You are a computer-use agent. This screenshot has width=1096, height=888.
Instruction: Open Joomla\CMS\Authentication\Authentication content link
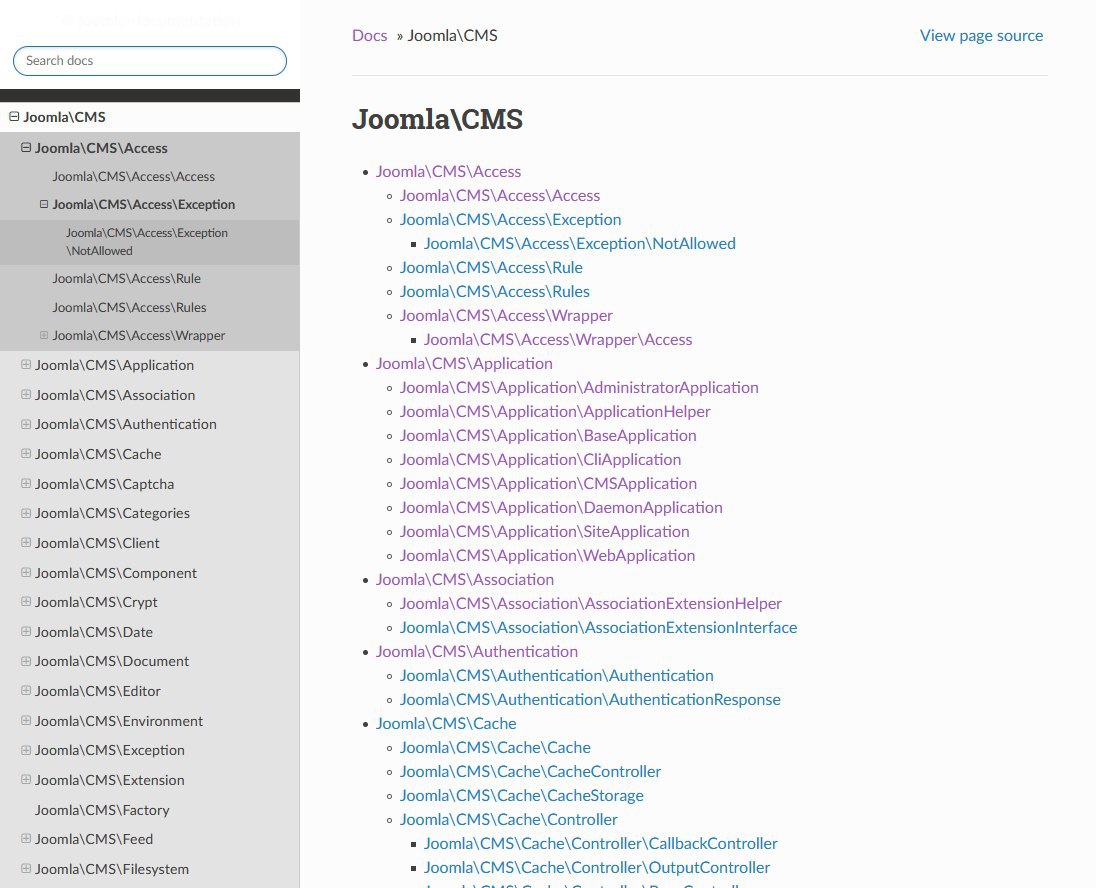(556, 675)
